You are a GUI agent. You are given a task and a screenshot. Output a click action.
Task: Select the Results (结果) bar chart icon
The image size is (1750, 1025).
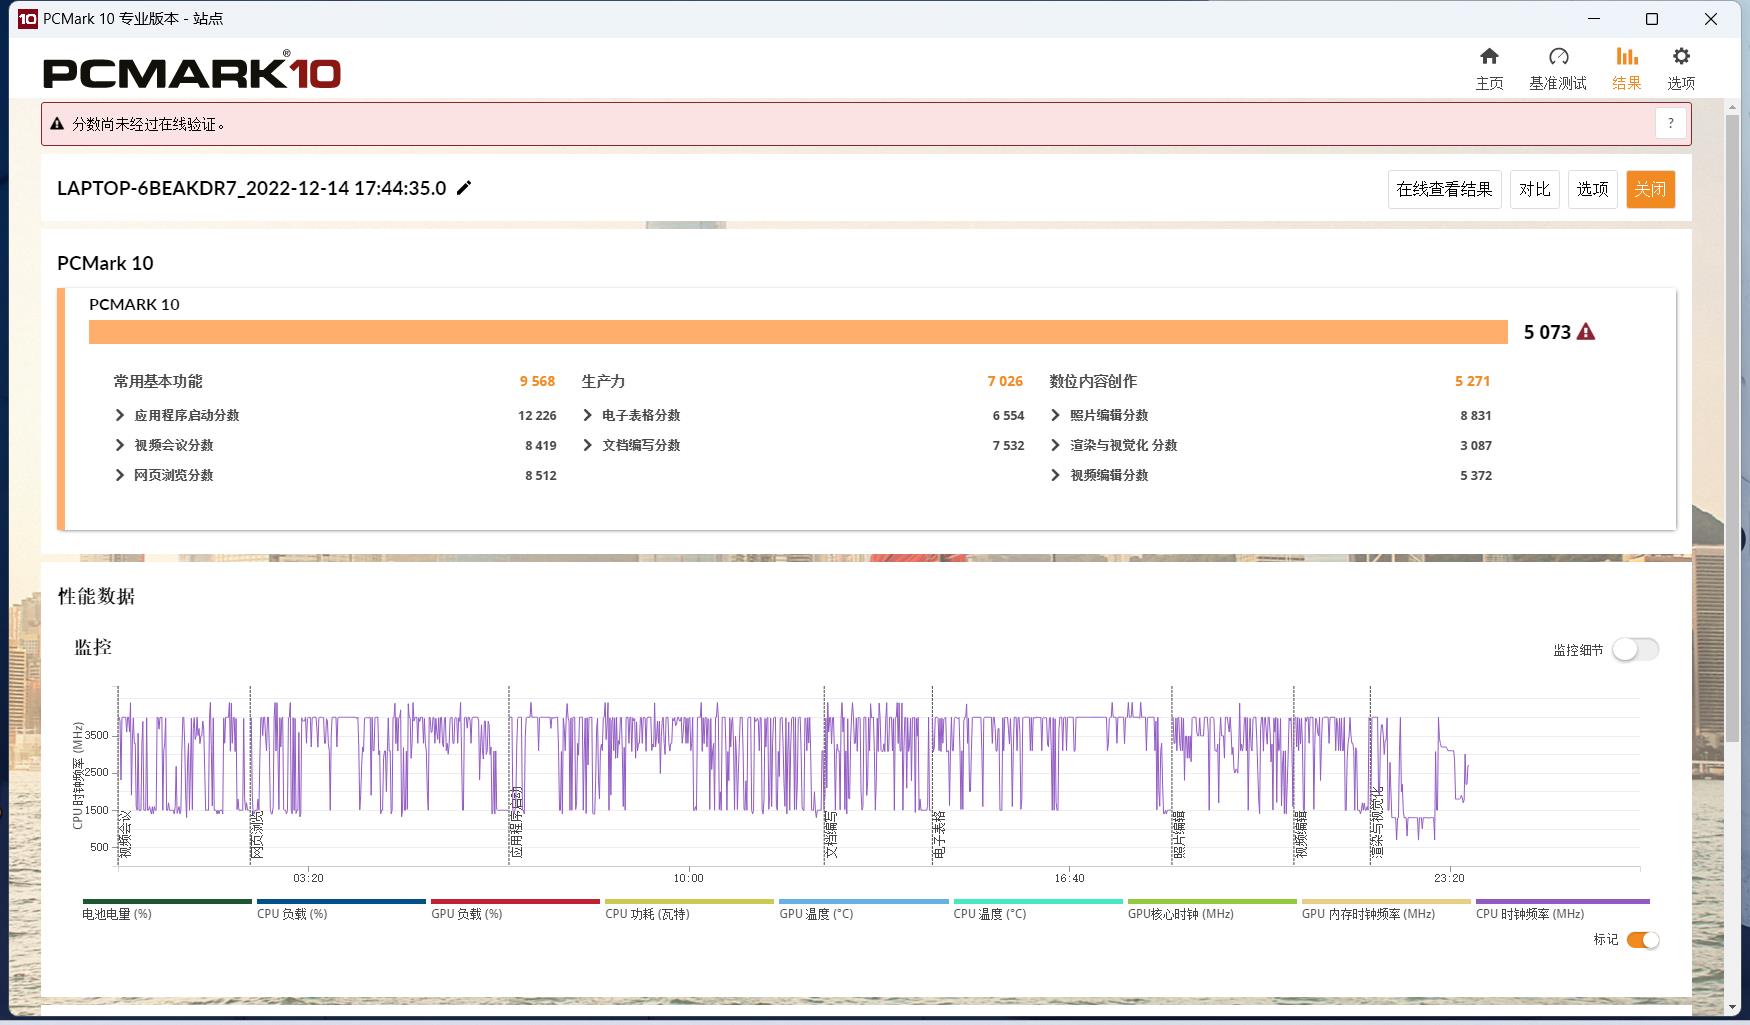coord(1626,57)
